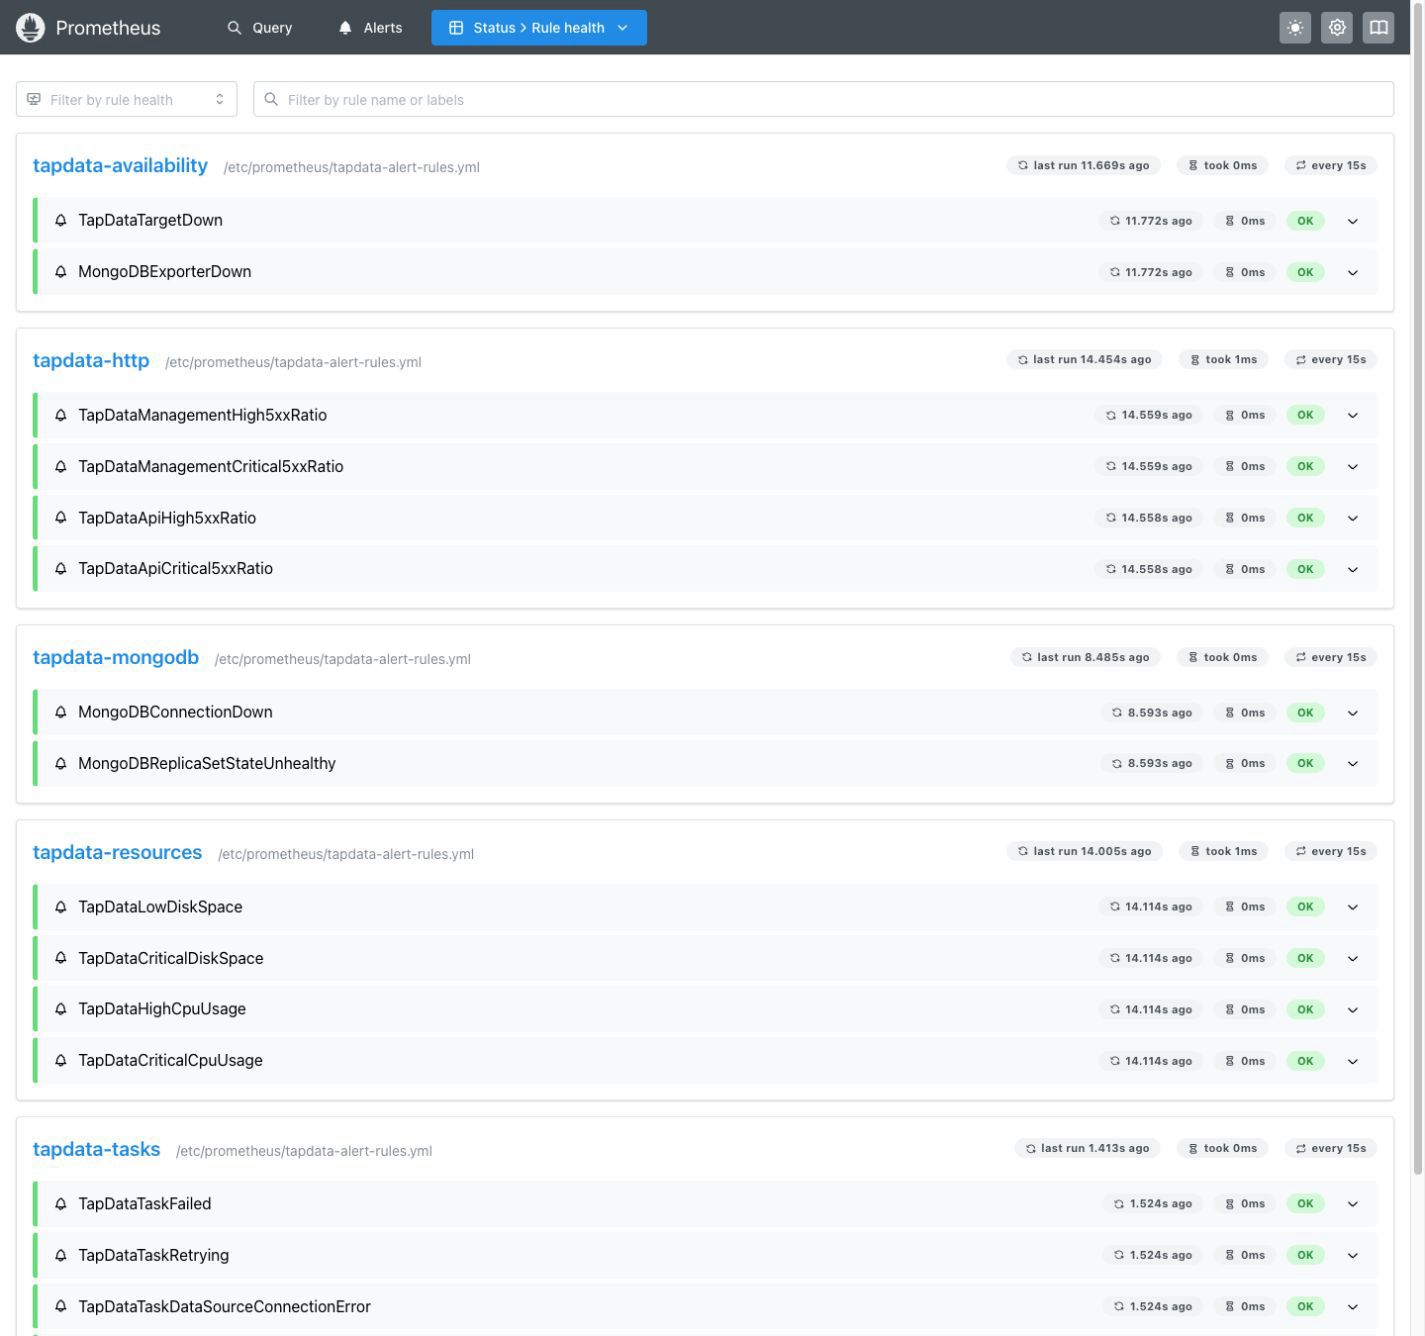Open the Filter by rule health dropdown
The width and height of the screenshot is (1425, 1336).
(127, 99)
